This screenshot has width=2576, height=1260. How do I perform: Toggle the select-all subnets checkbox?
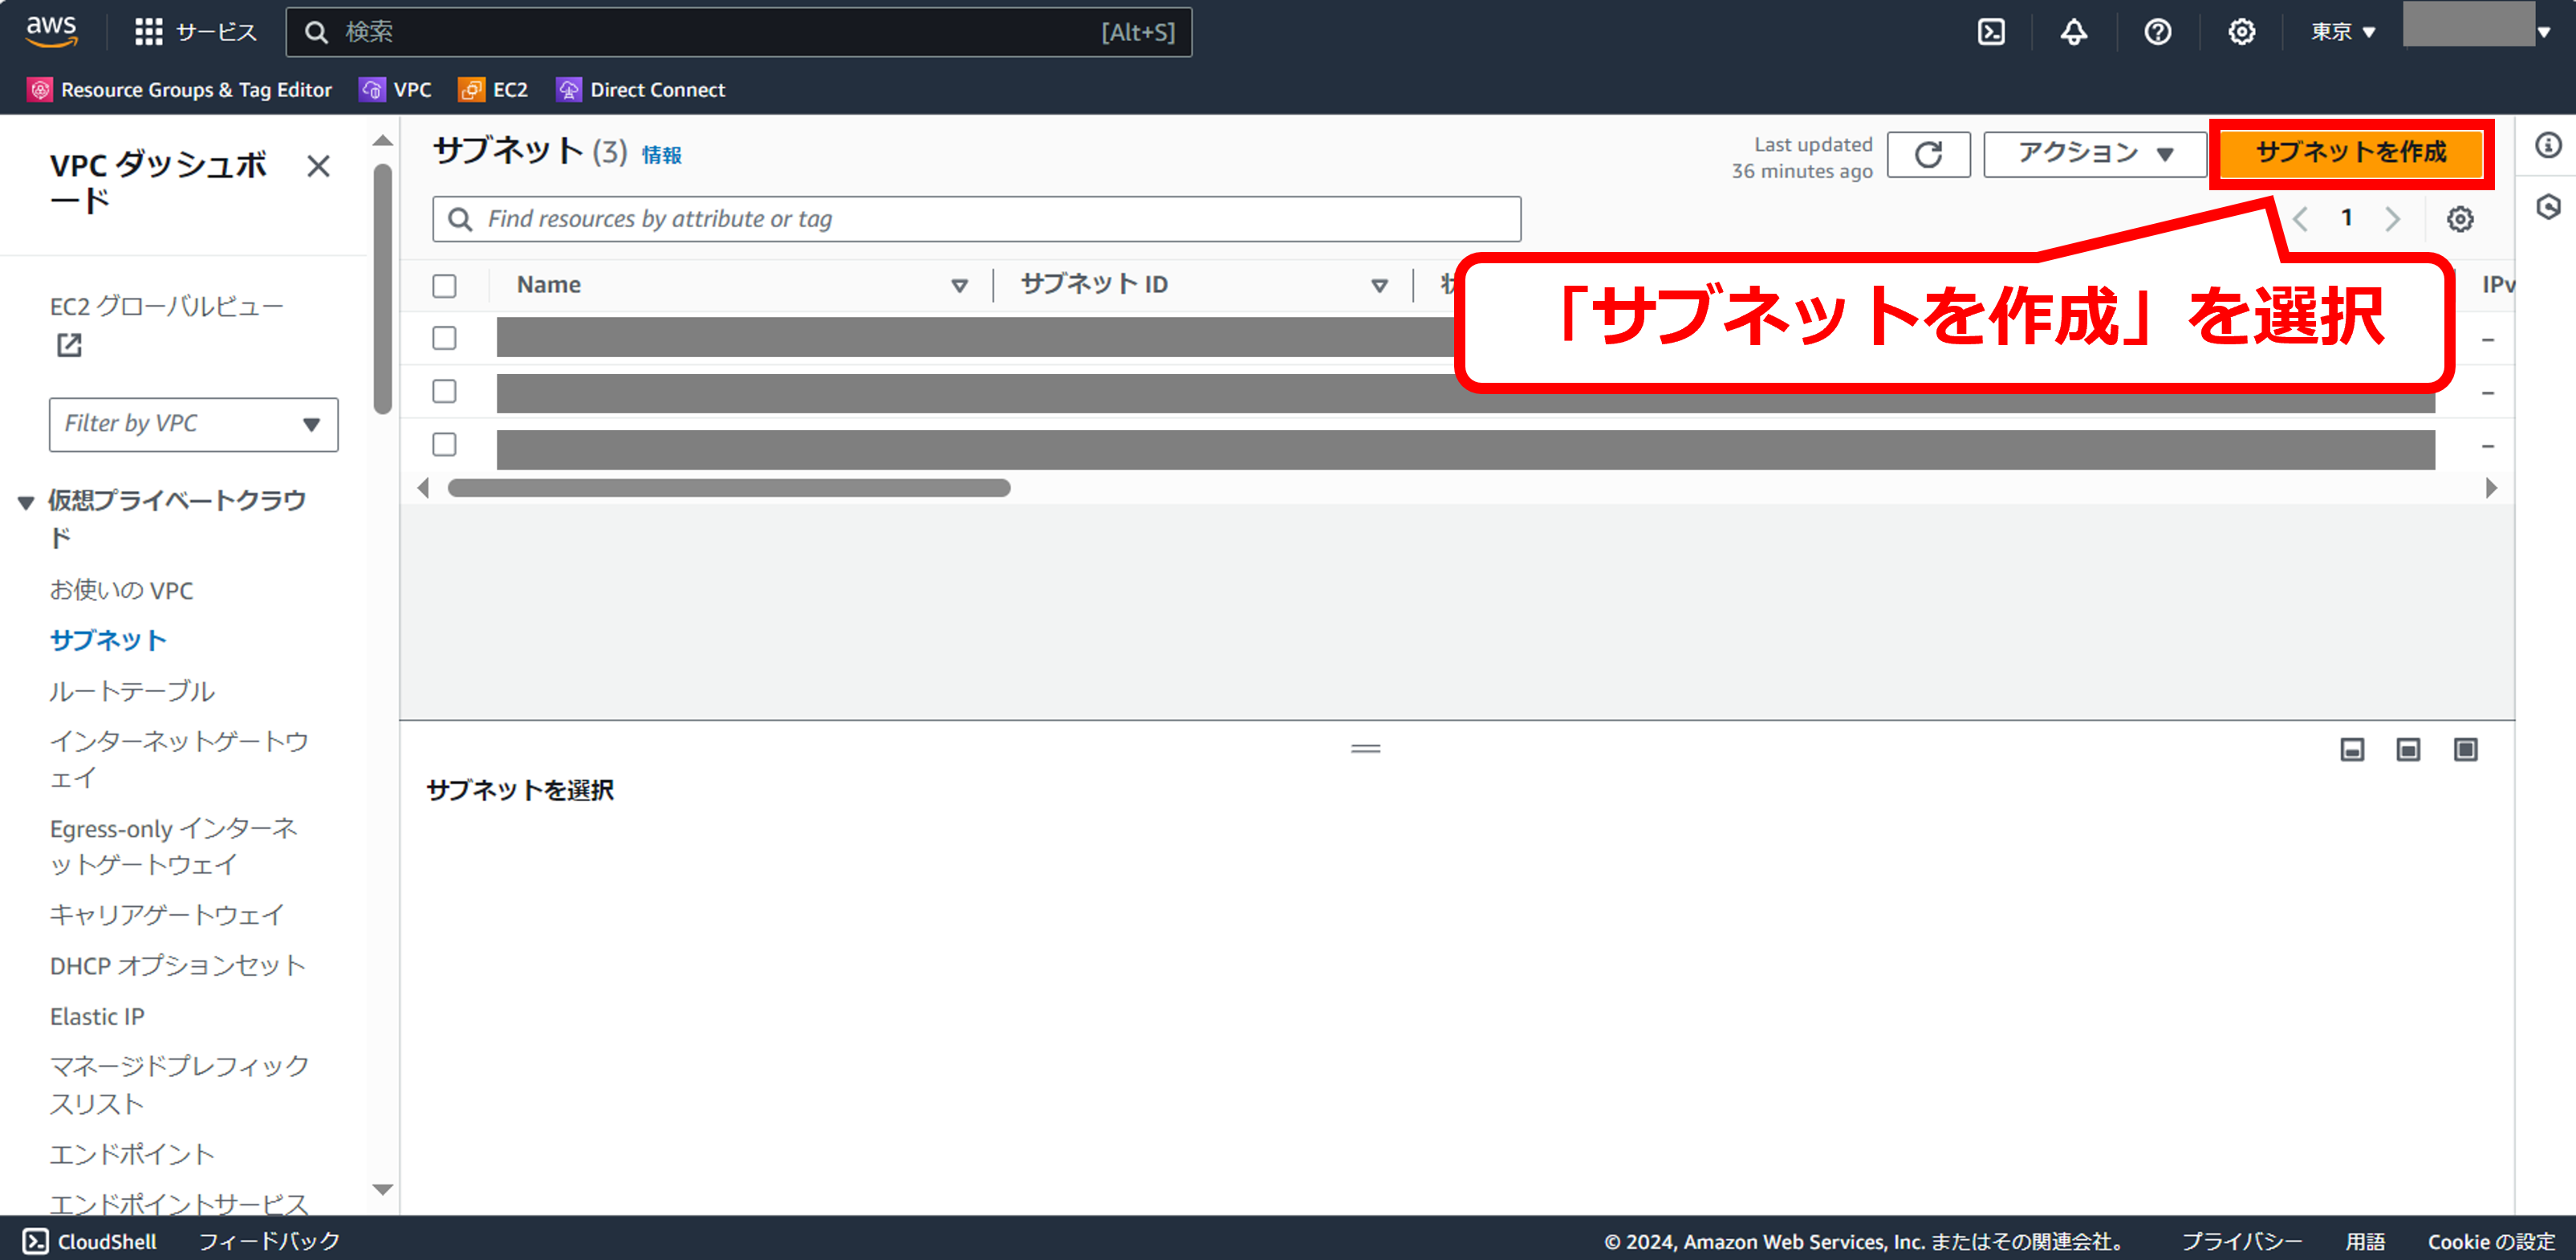click(x=444, y=286)
